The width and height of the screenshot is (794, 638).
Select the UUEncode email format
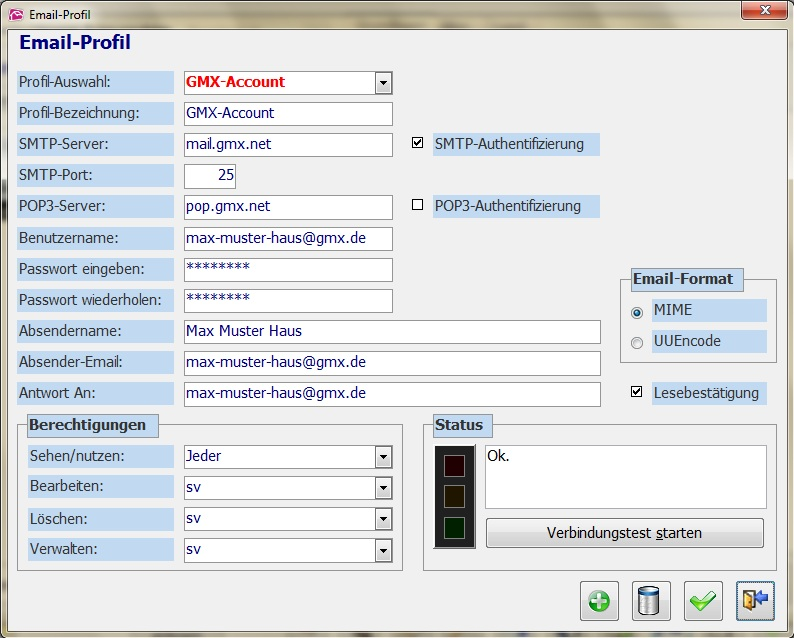point(637,342)
